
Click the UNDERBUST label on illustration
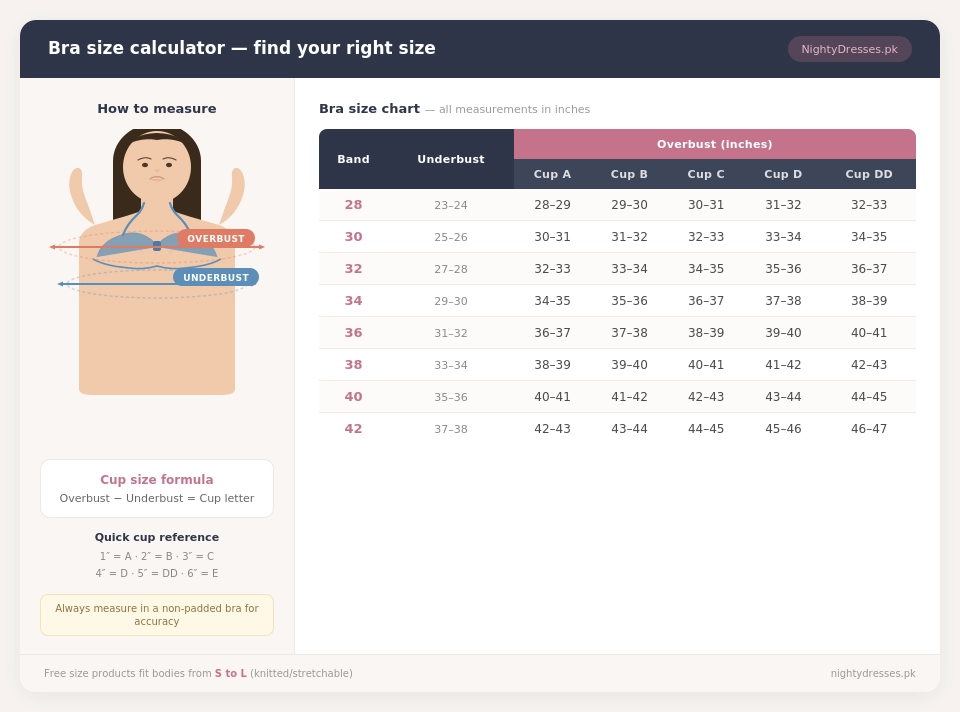pyautogui.click(x=216, y=277)
